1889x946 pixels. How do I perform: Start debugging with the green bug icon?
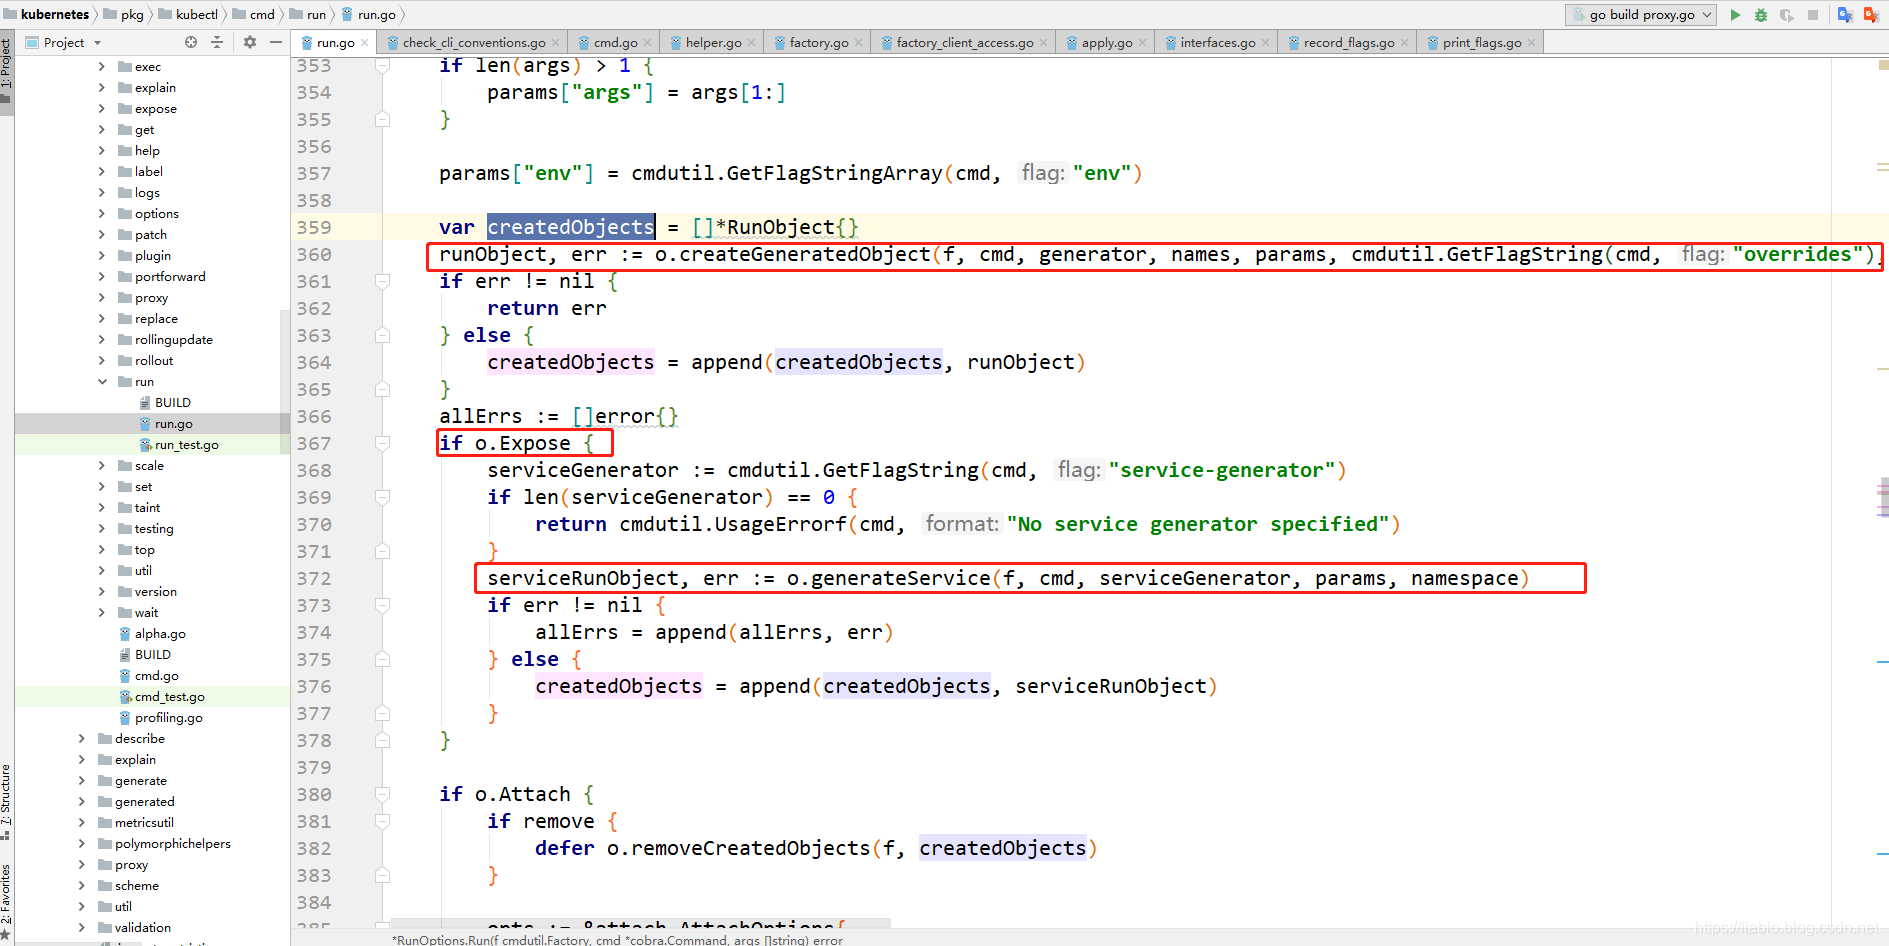coord(1761,15)
